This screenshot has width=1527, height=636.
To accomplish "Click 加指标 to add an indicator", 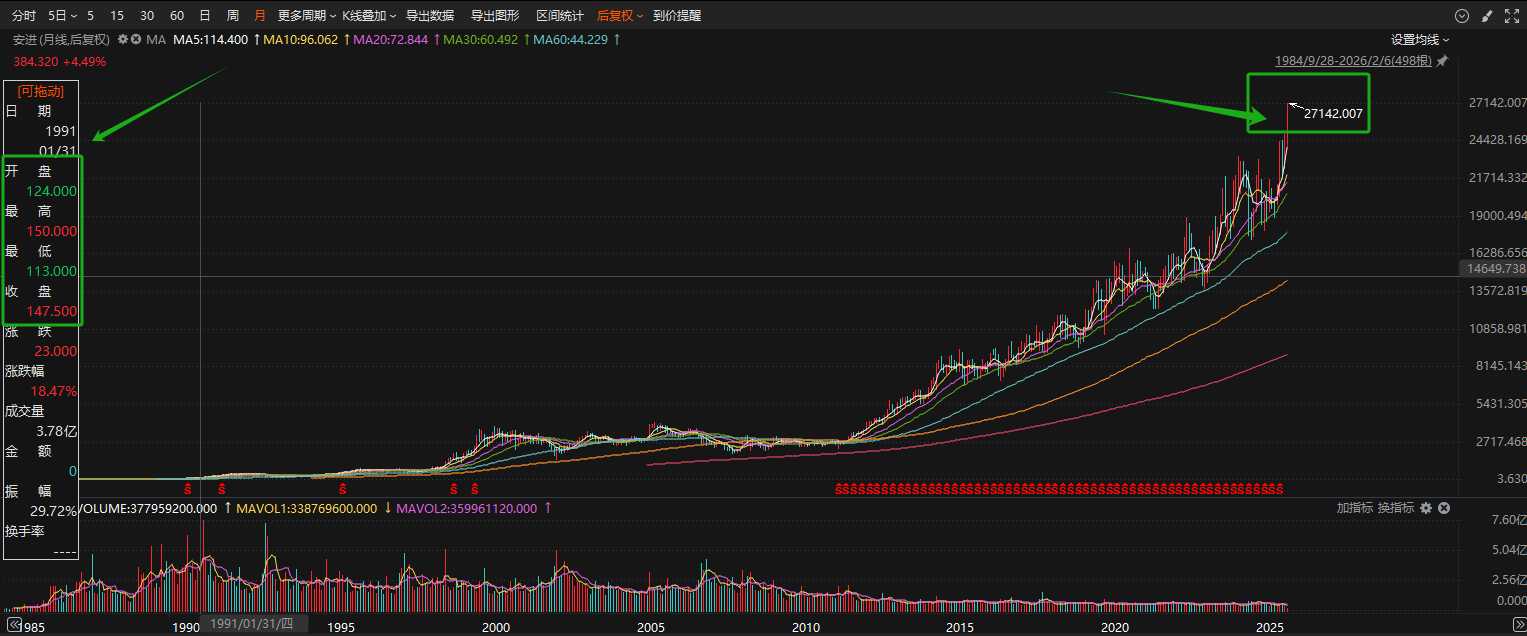I will [1355, 508].
